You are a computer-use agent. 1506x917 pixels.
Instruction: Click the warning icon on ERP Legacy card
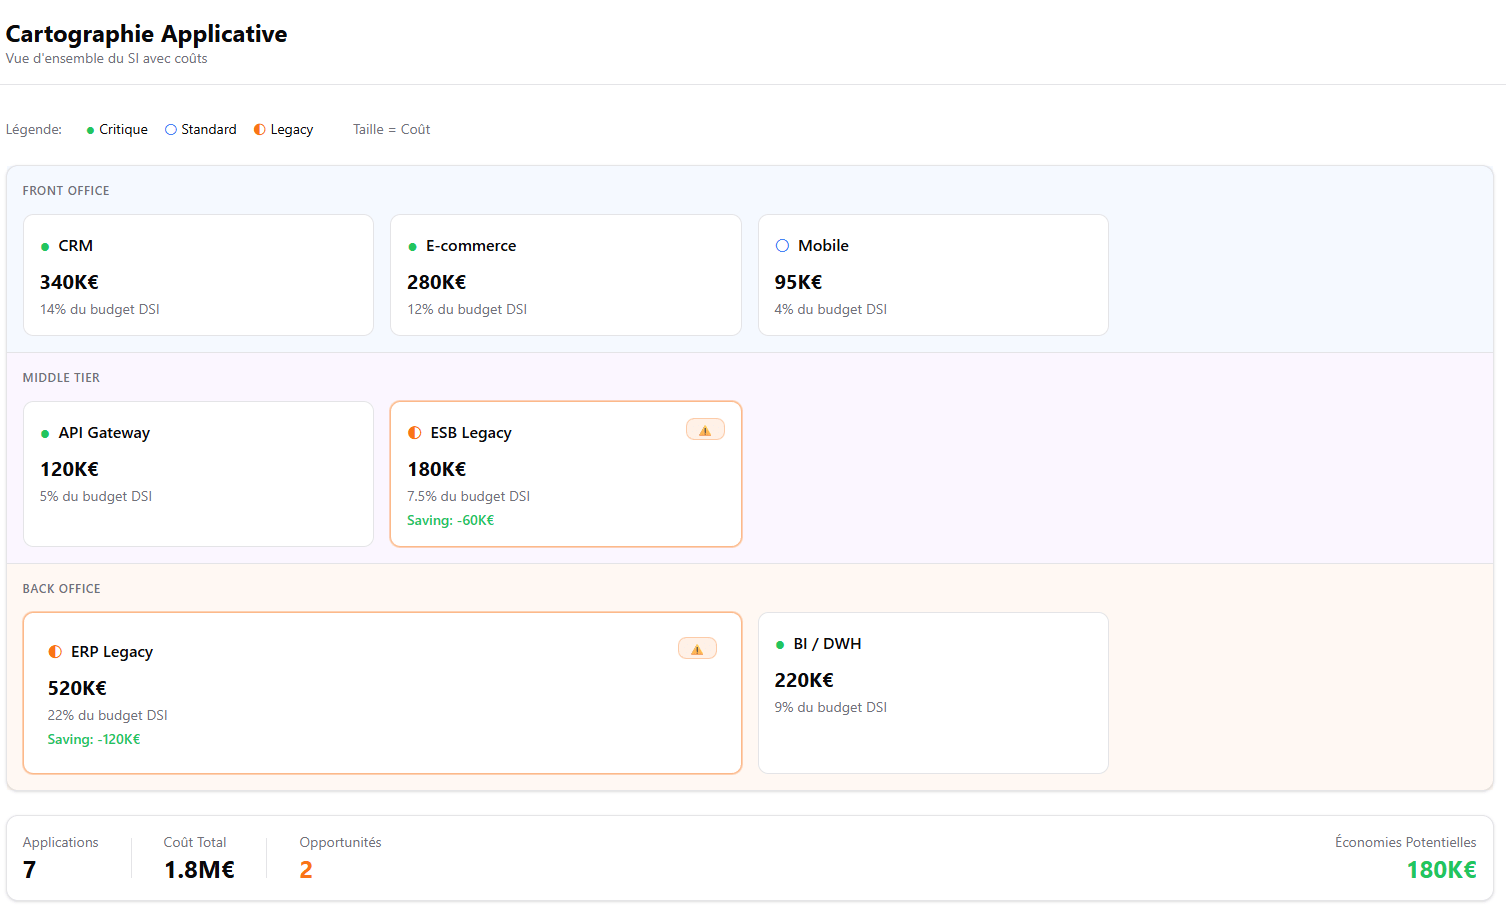697,649
